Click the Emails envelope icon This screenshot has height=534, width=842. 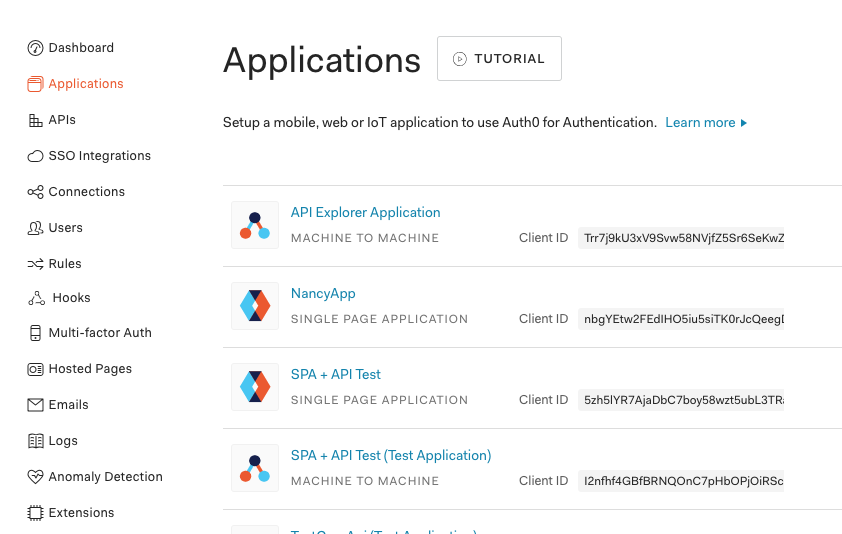point(35,405)
